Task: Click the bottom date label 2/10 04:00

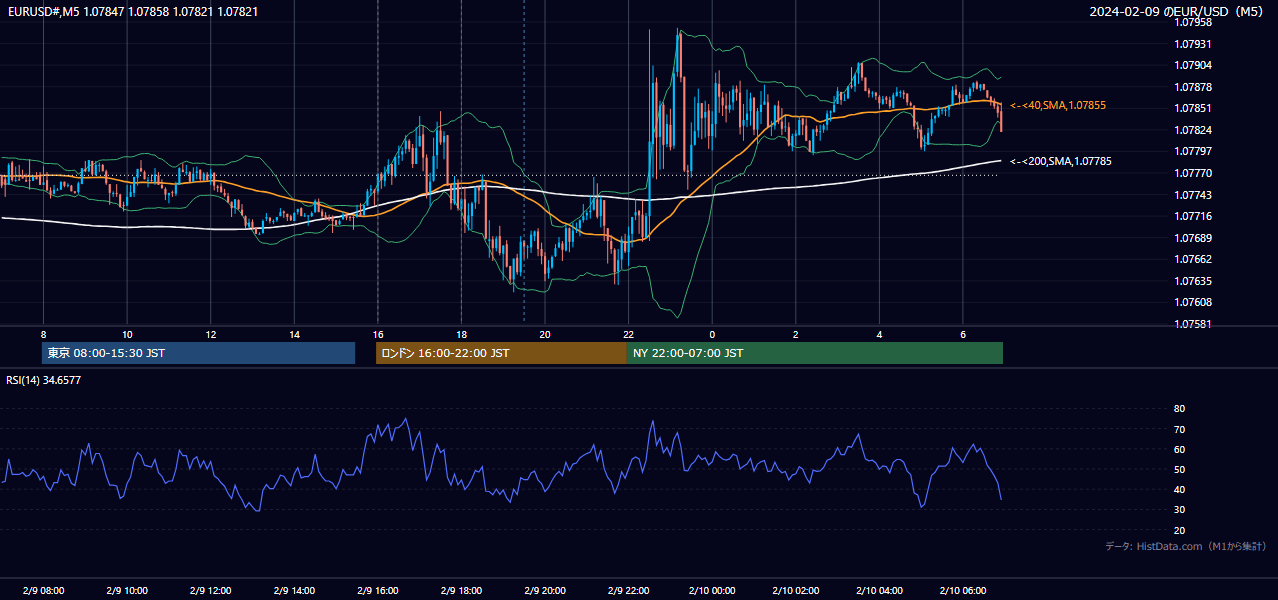Action: (878, 590)
